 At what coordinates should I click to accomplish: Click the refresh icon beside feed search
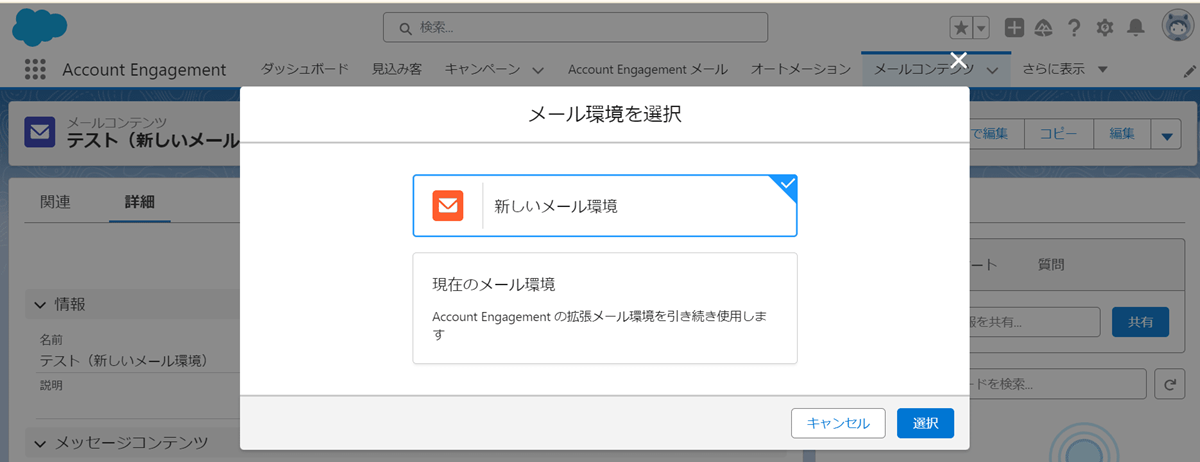click(x=1169, y=383)
